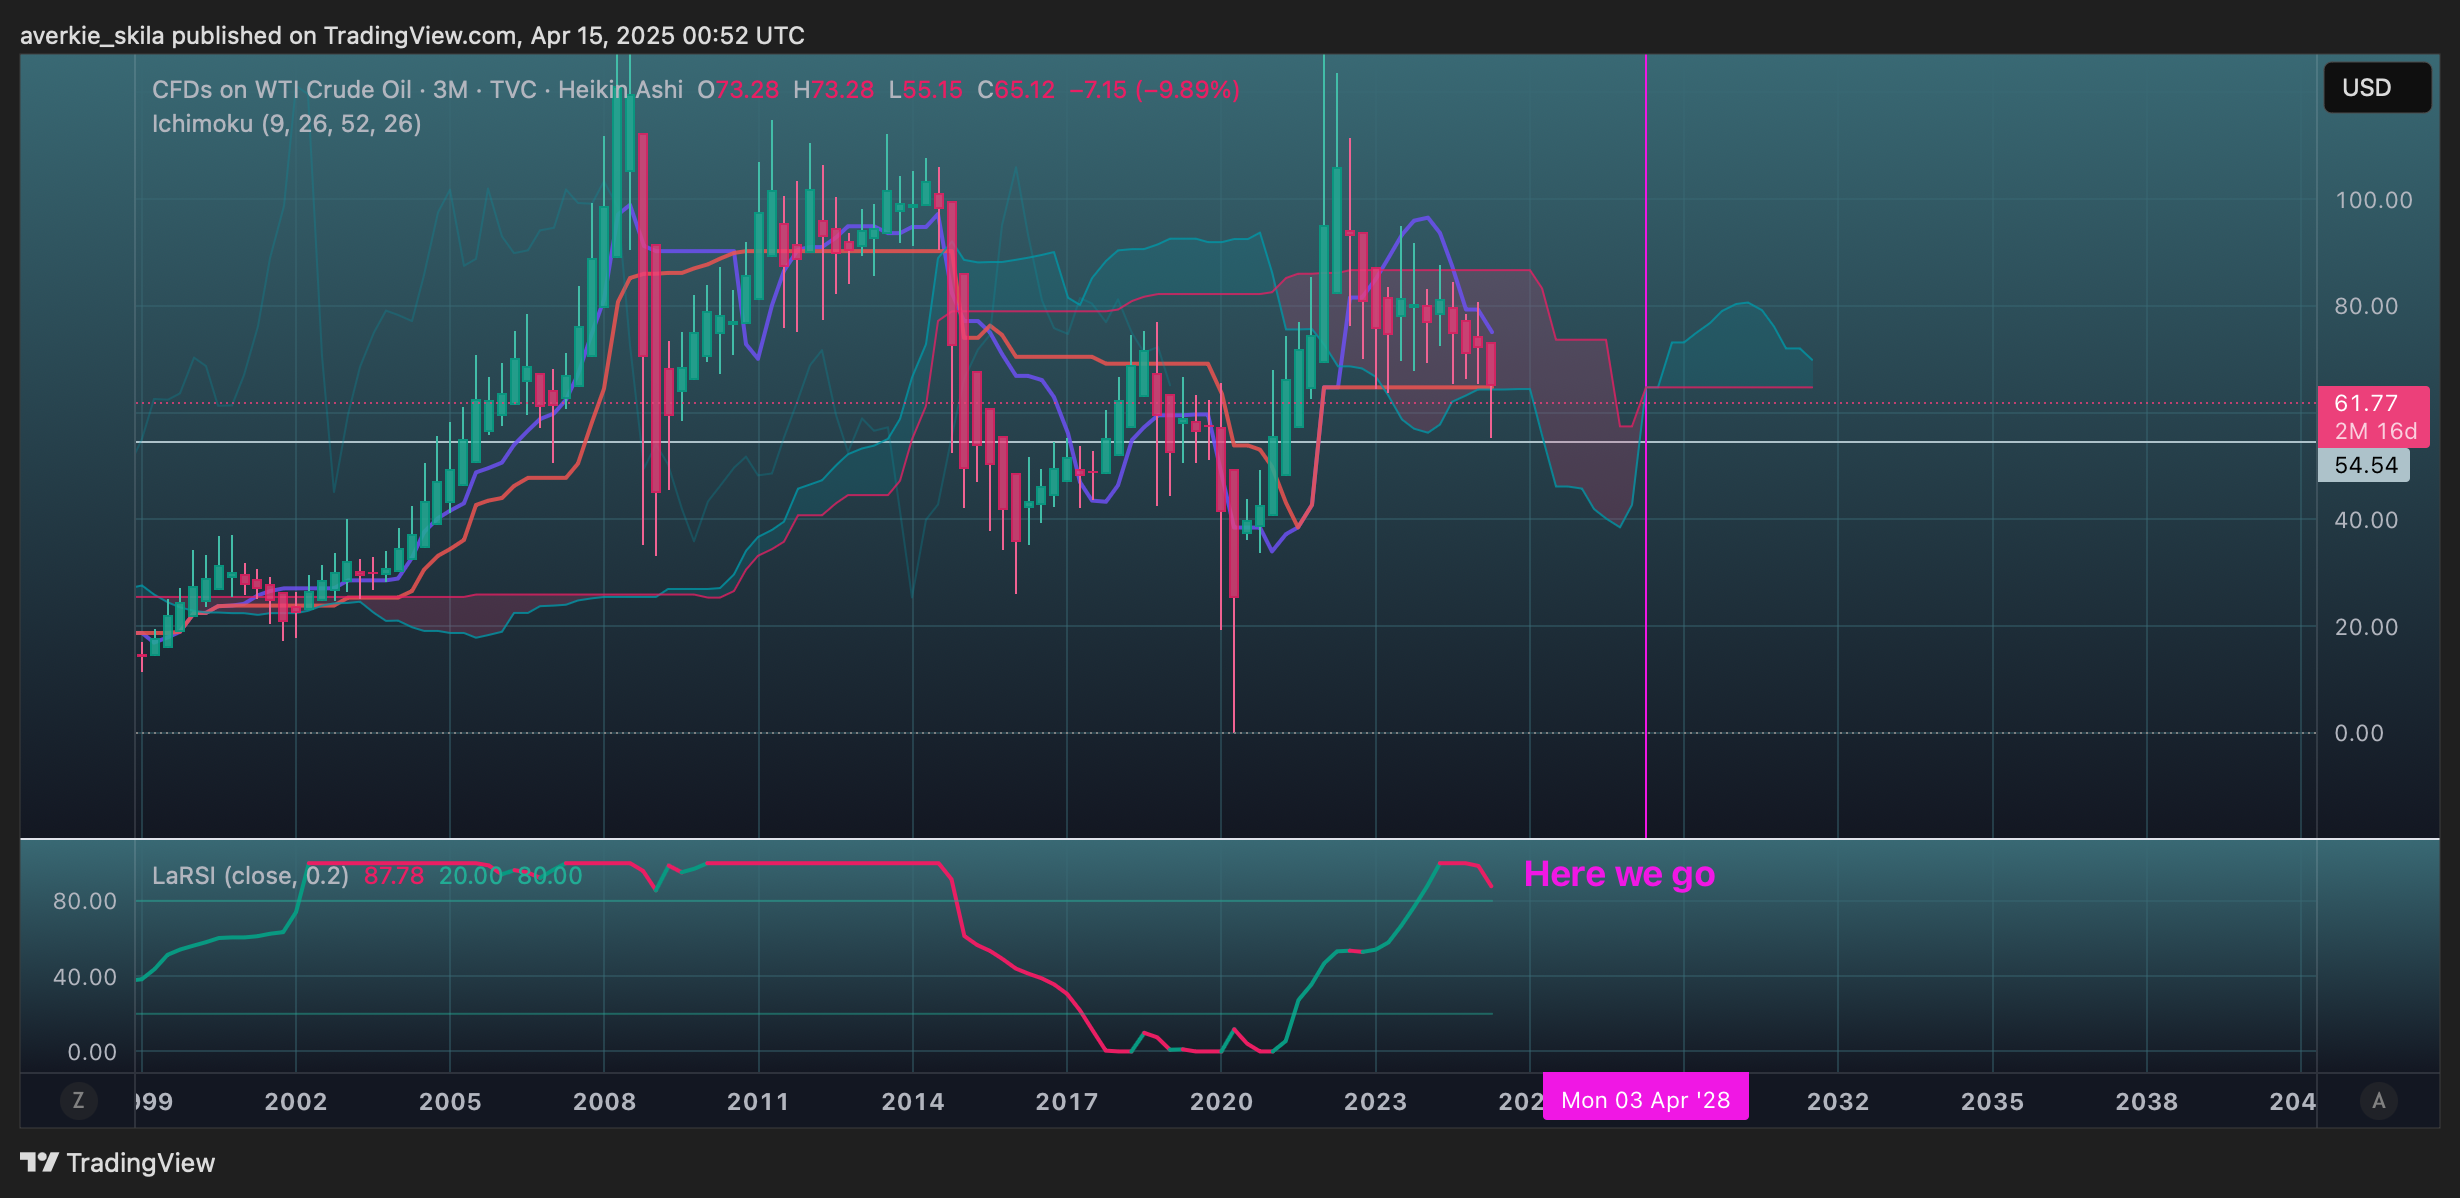Click the low value L55.15 in header
This screenshot has height=1198, width=2460.
pos(926,90)
